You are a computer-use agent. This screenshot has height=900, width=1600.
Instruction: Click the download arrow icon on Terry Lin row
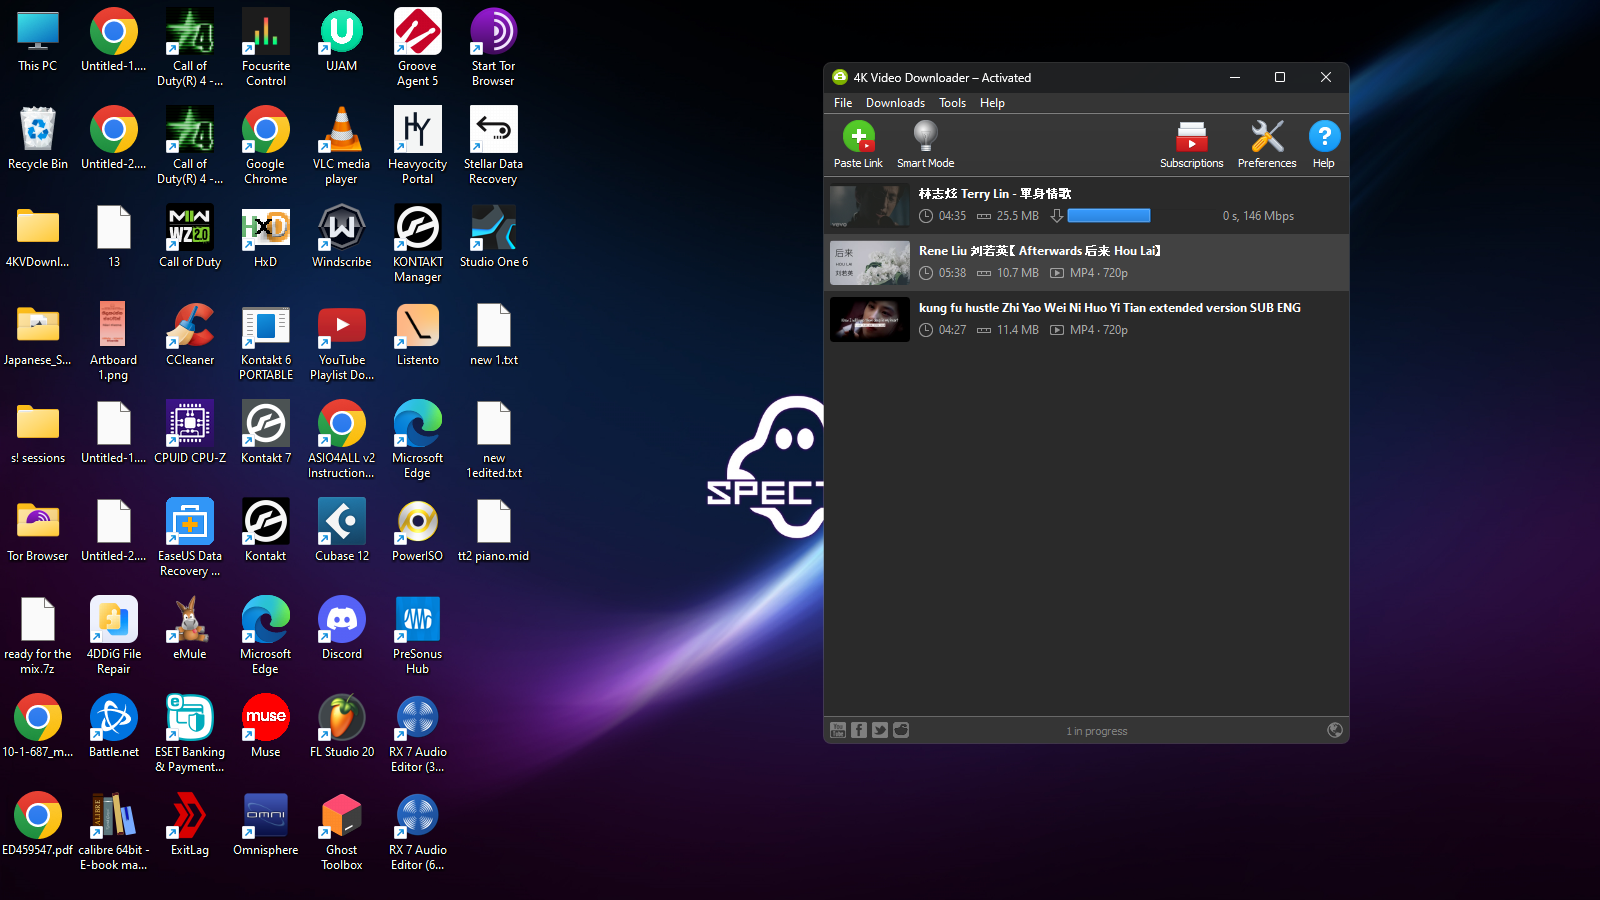[x=1056, y=215]
